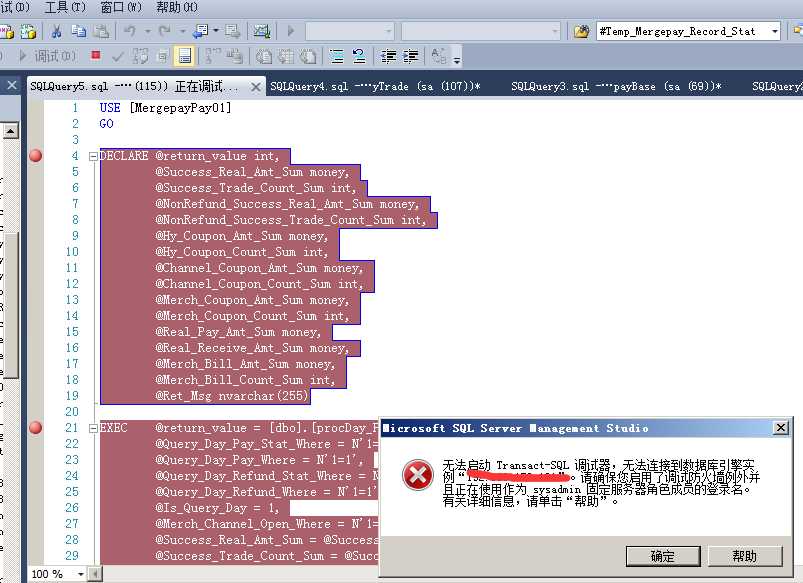Click the Paste clipboard icon
Image resolution: width=803 pixels, height=583 pixels.
click(102, 32)
